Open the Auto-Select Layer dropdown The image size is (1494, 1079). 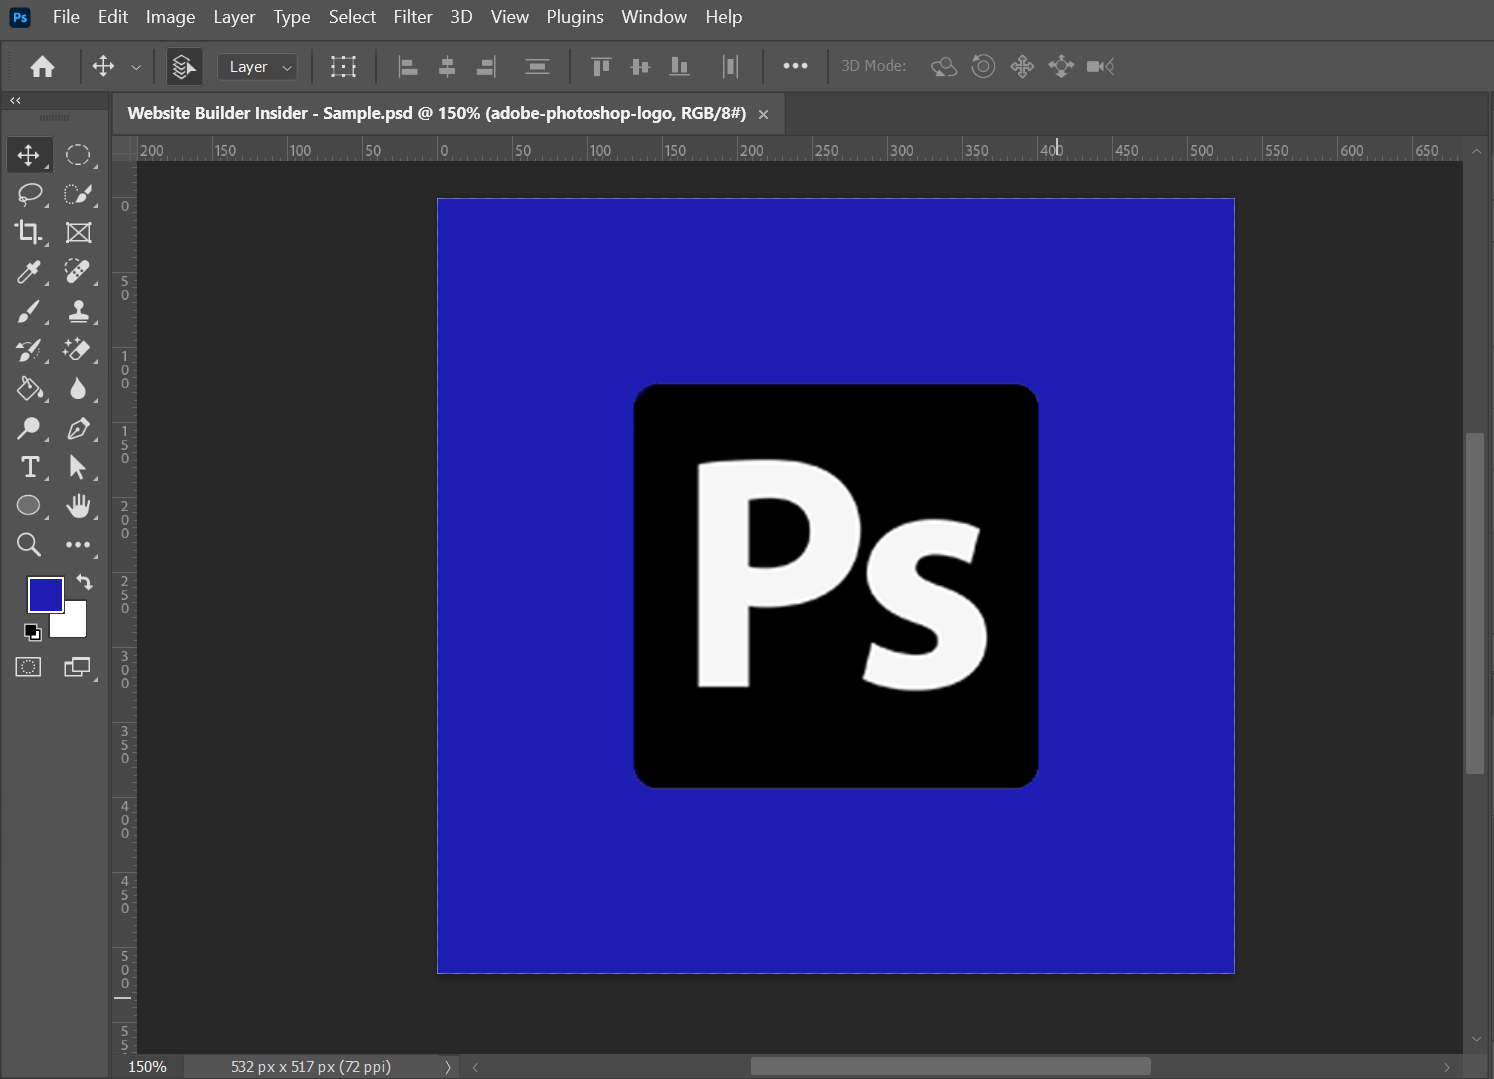point(257,67)
